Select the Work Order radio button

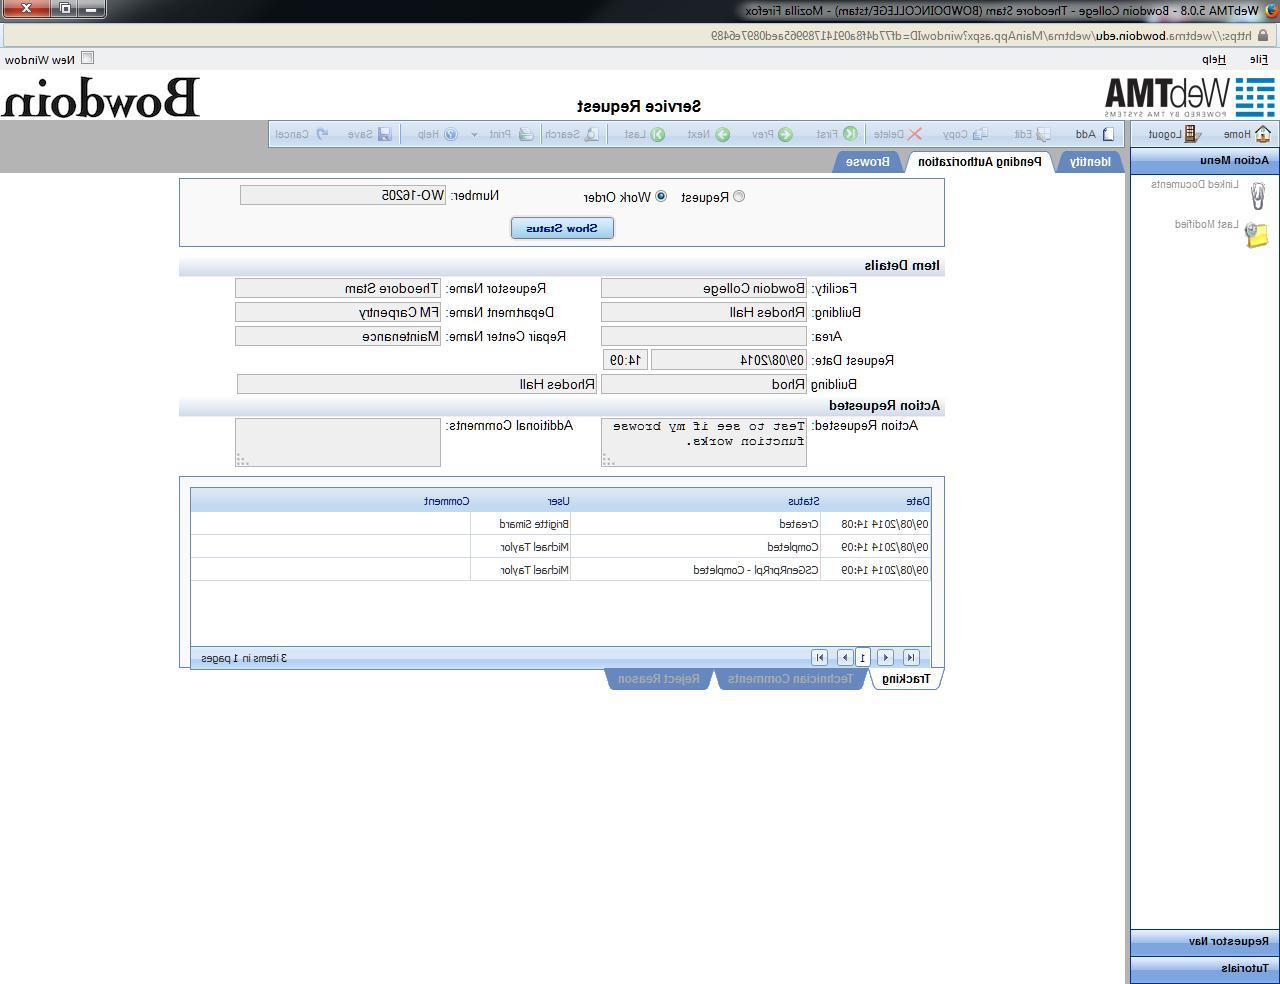coord(661,196)
